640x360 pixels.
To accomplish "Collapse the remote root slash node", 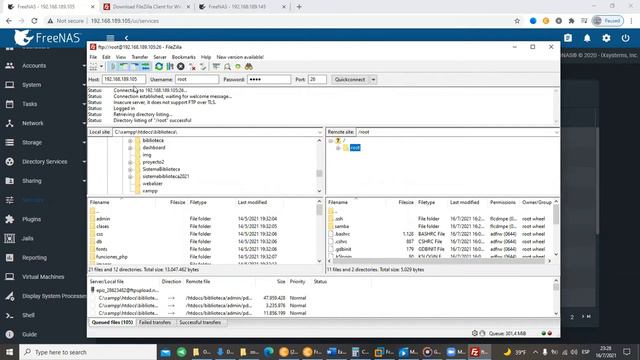I will pyautogui.click(x=331, y=141).
